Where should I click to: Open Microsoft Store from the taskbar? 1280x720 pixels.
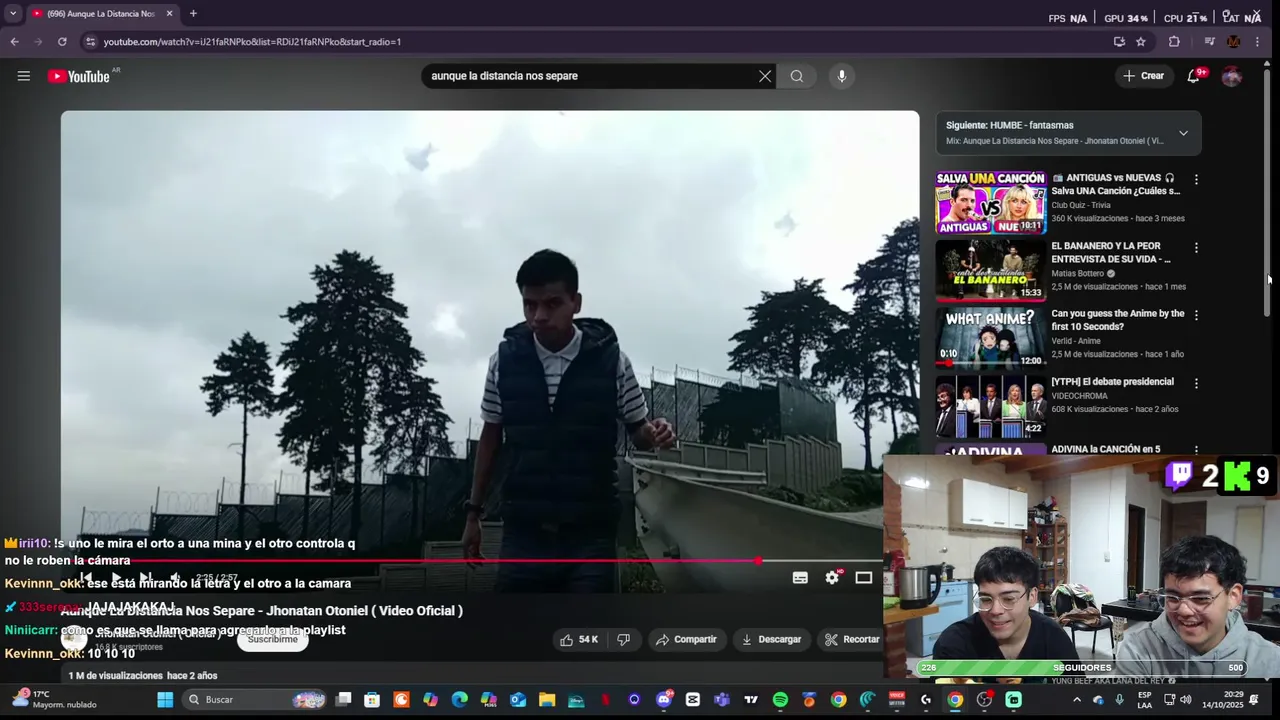(372, 700)
